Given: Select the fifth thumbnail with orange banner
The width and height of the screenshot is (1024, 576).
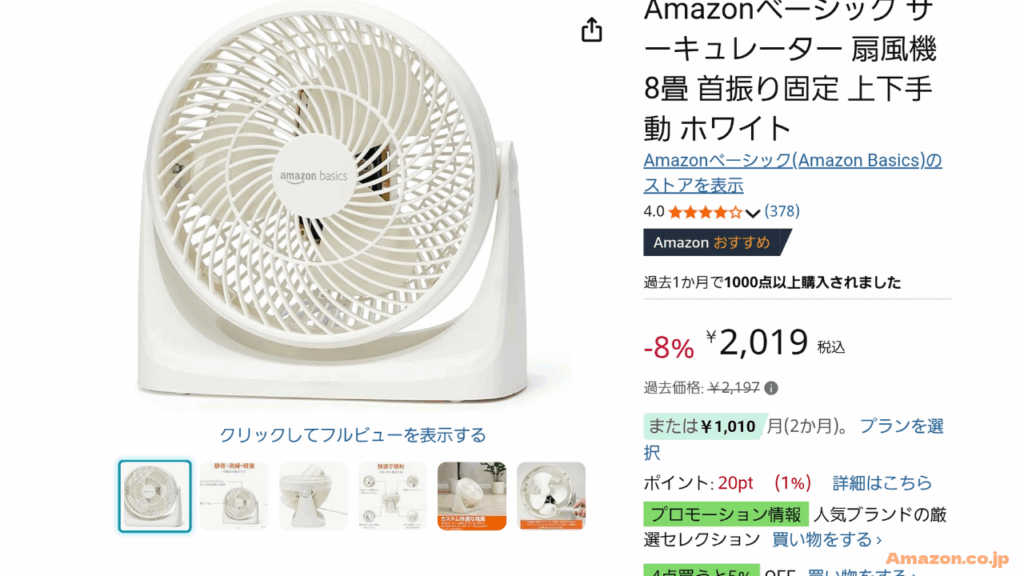Looking at the screenshot, I should 472,496.
